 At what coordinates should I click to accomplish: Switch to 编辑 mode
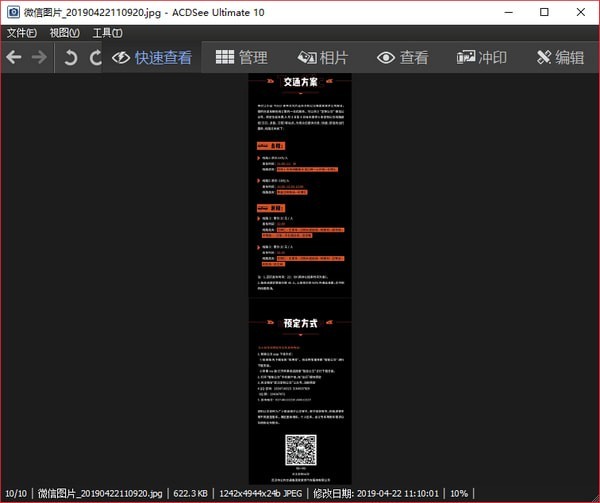560,57
